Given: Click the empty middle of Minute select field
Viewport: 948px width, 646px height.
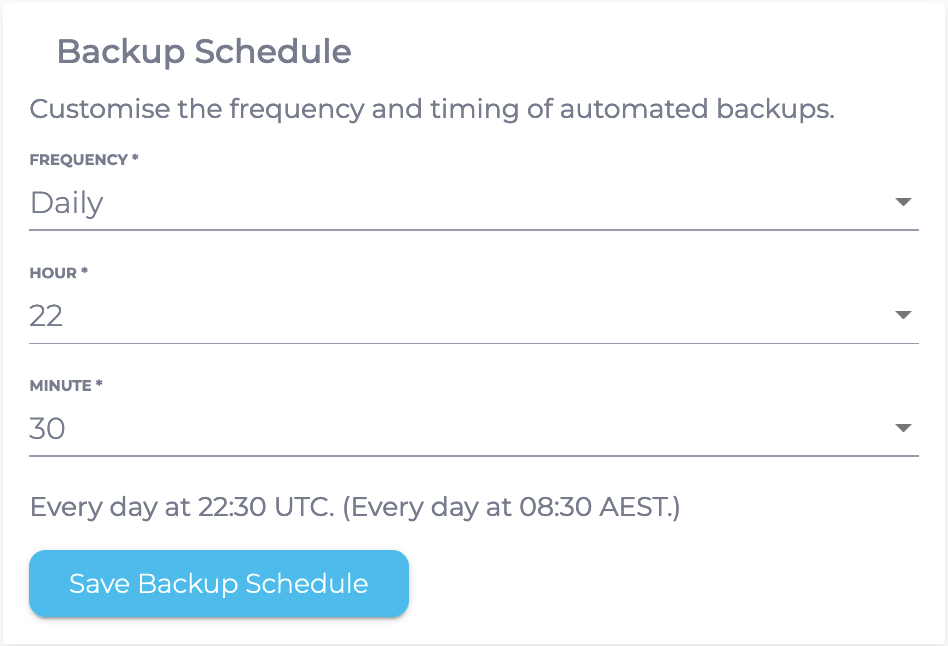Looking at the screenshot, I should (x=470, y=429).
